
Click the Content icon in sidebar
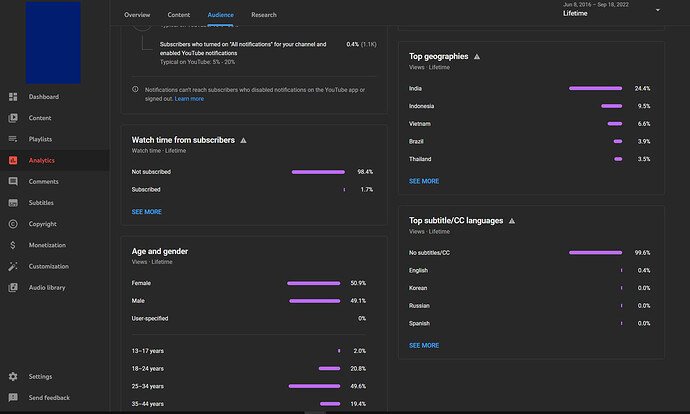pos(13,118)
